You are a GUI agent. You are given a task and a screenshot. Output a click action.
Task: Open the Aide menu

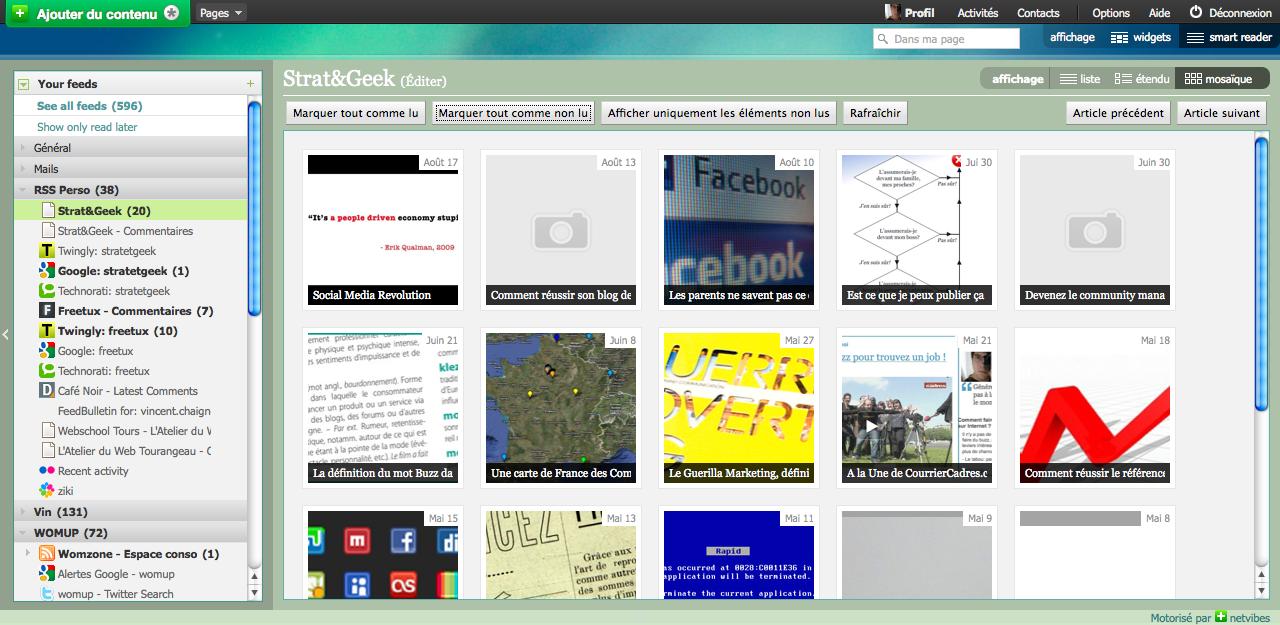coord(1159,13)
